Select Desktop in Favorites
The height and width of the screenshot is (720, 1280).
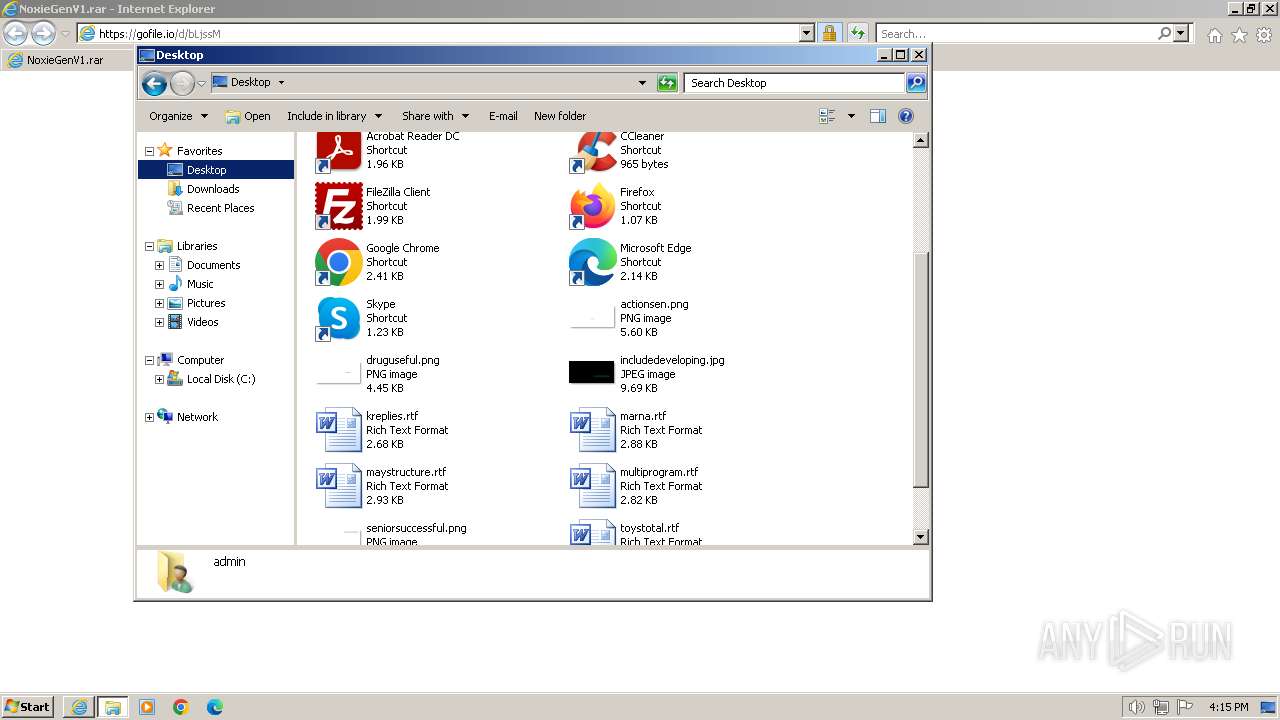pos(215,170)
